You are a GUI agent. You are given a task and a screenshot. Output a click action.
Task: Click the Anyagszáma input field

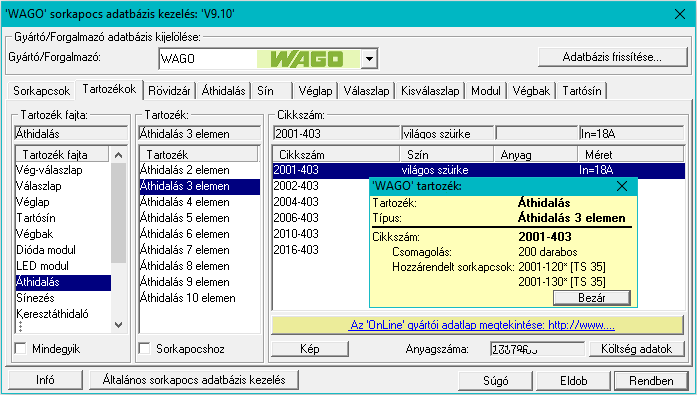[537, 349]
